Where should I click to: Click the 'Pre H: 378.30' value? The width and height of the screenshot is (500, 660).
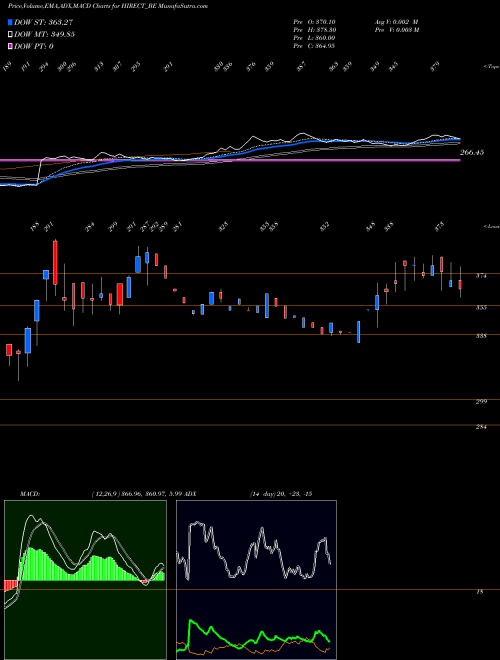(314, 30)
